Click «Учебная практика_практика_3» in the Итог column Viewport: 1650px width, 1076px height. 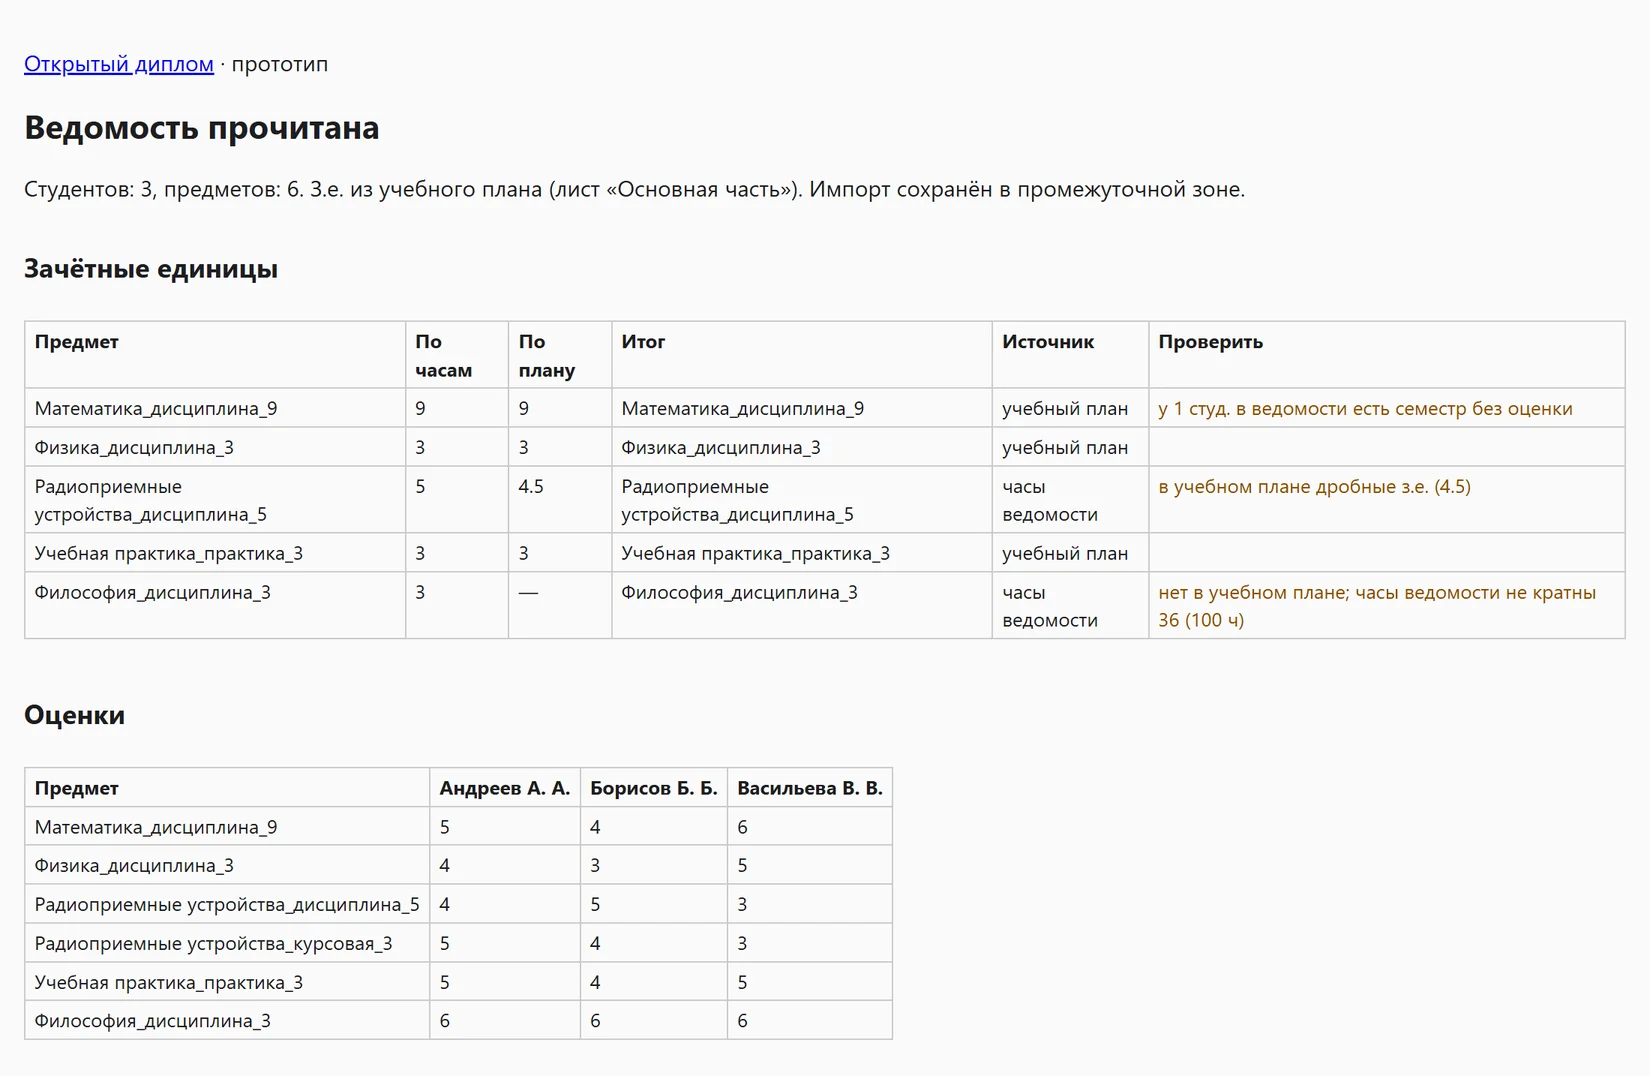[x=755, y=553]
